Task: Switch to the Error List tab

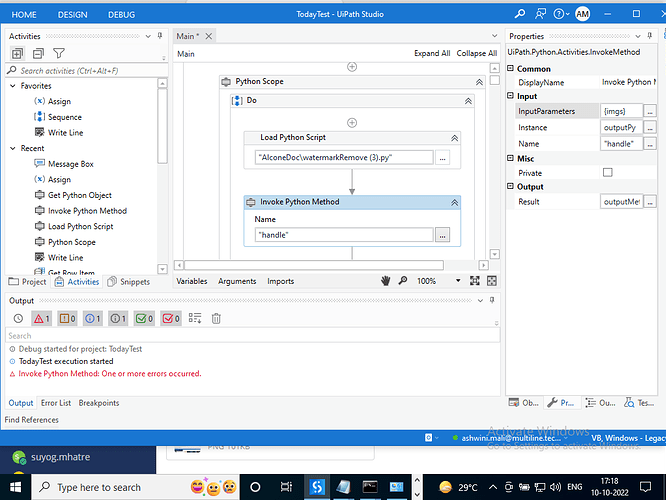Action: [x=56, y=403]
